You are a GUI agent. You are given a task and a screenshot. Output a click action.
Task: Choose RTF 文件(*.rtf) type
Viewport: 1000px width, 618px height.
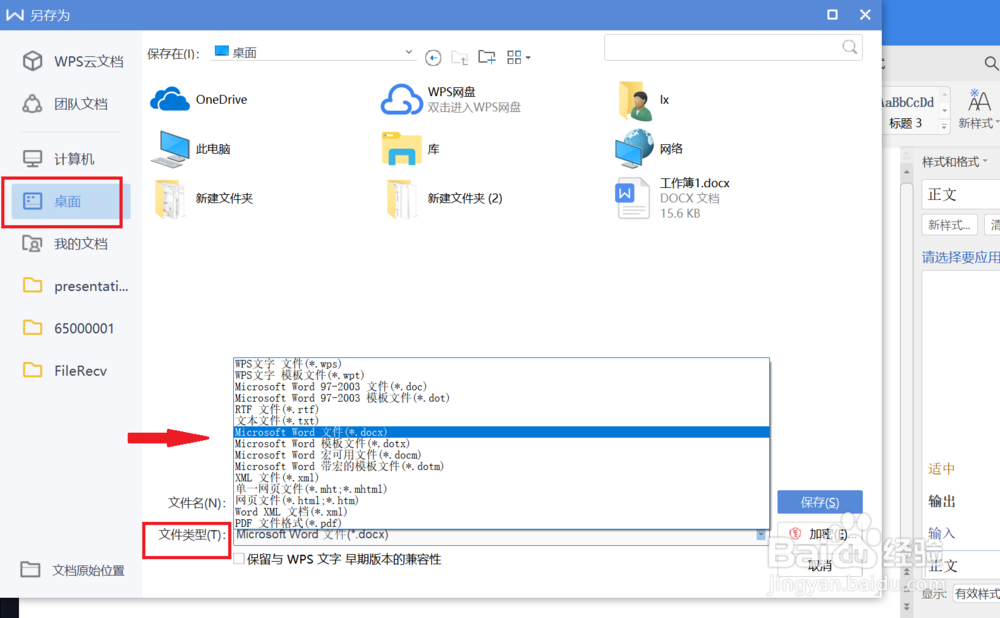coord(501,409)
